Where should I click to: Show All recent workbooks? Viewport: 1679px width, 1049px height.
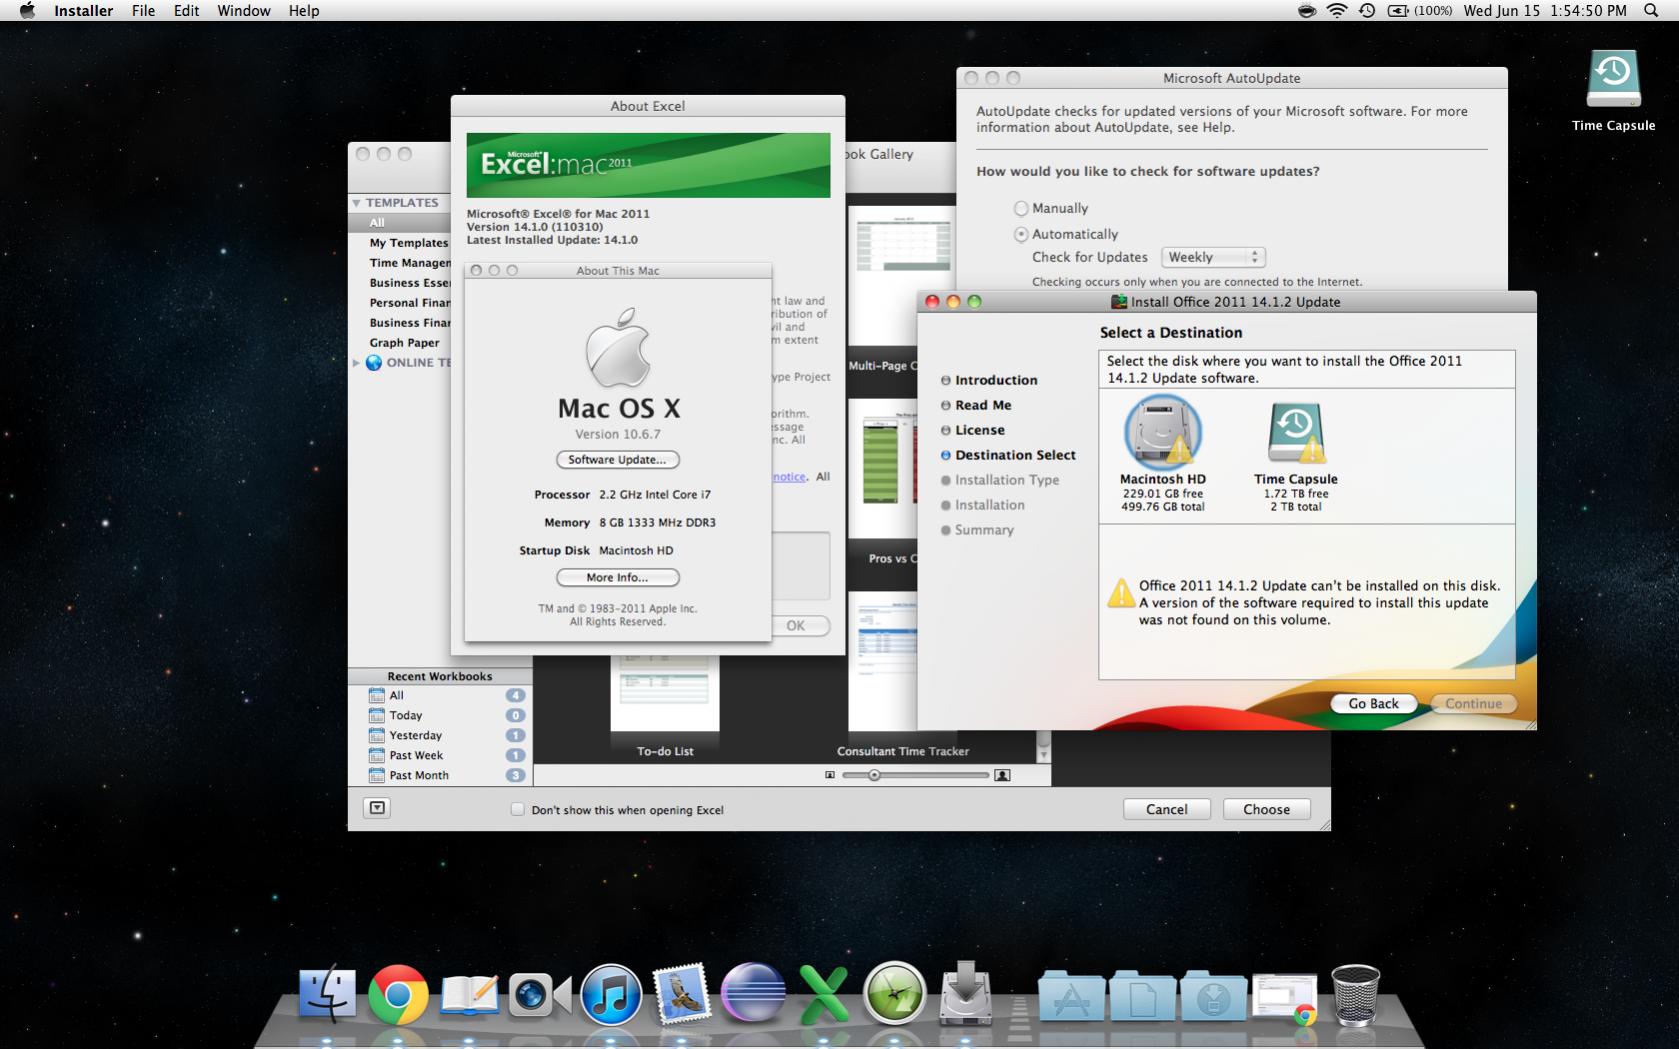coord(440,695)
